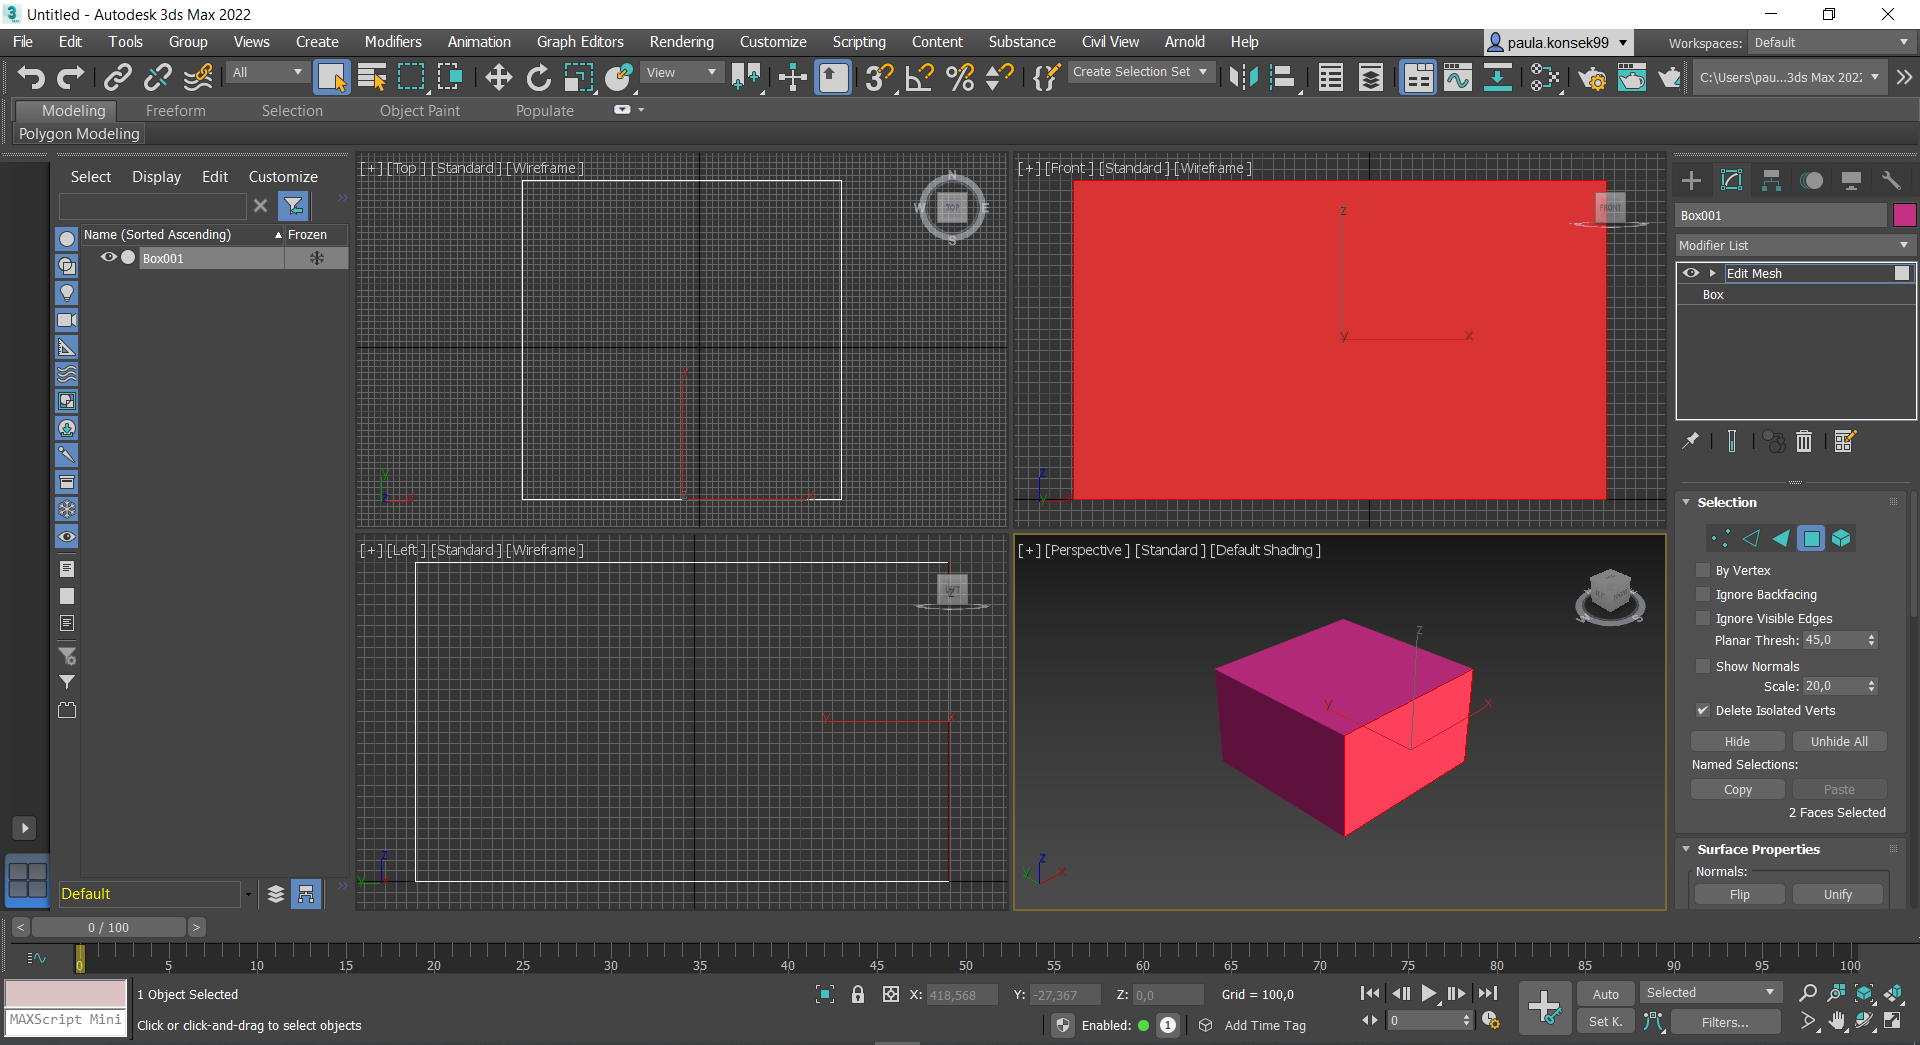Click the Redo arrow icon
This screenshot has width=1920, height=1045.
tap(70, 77)
